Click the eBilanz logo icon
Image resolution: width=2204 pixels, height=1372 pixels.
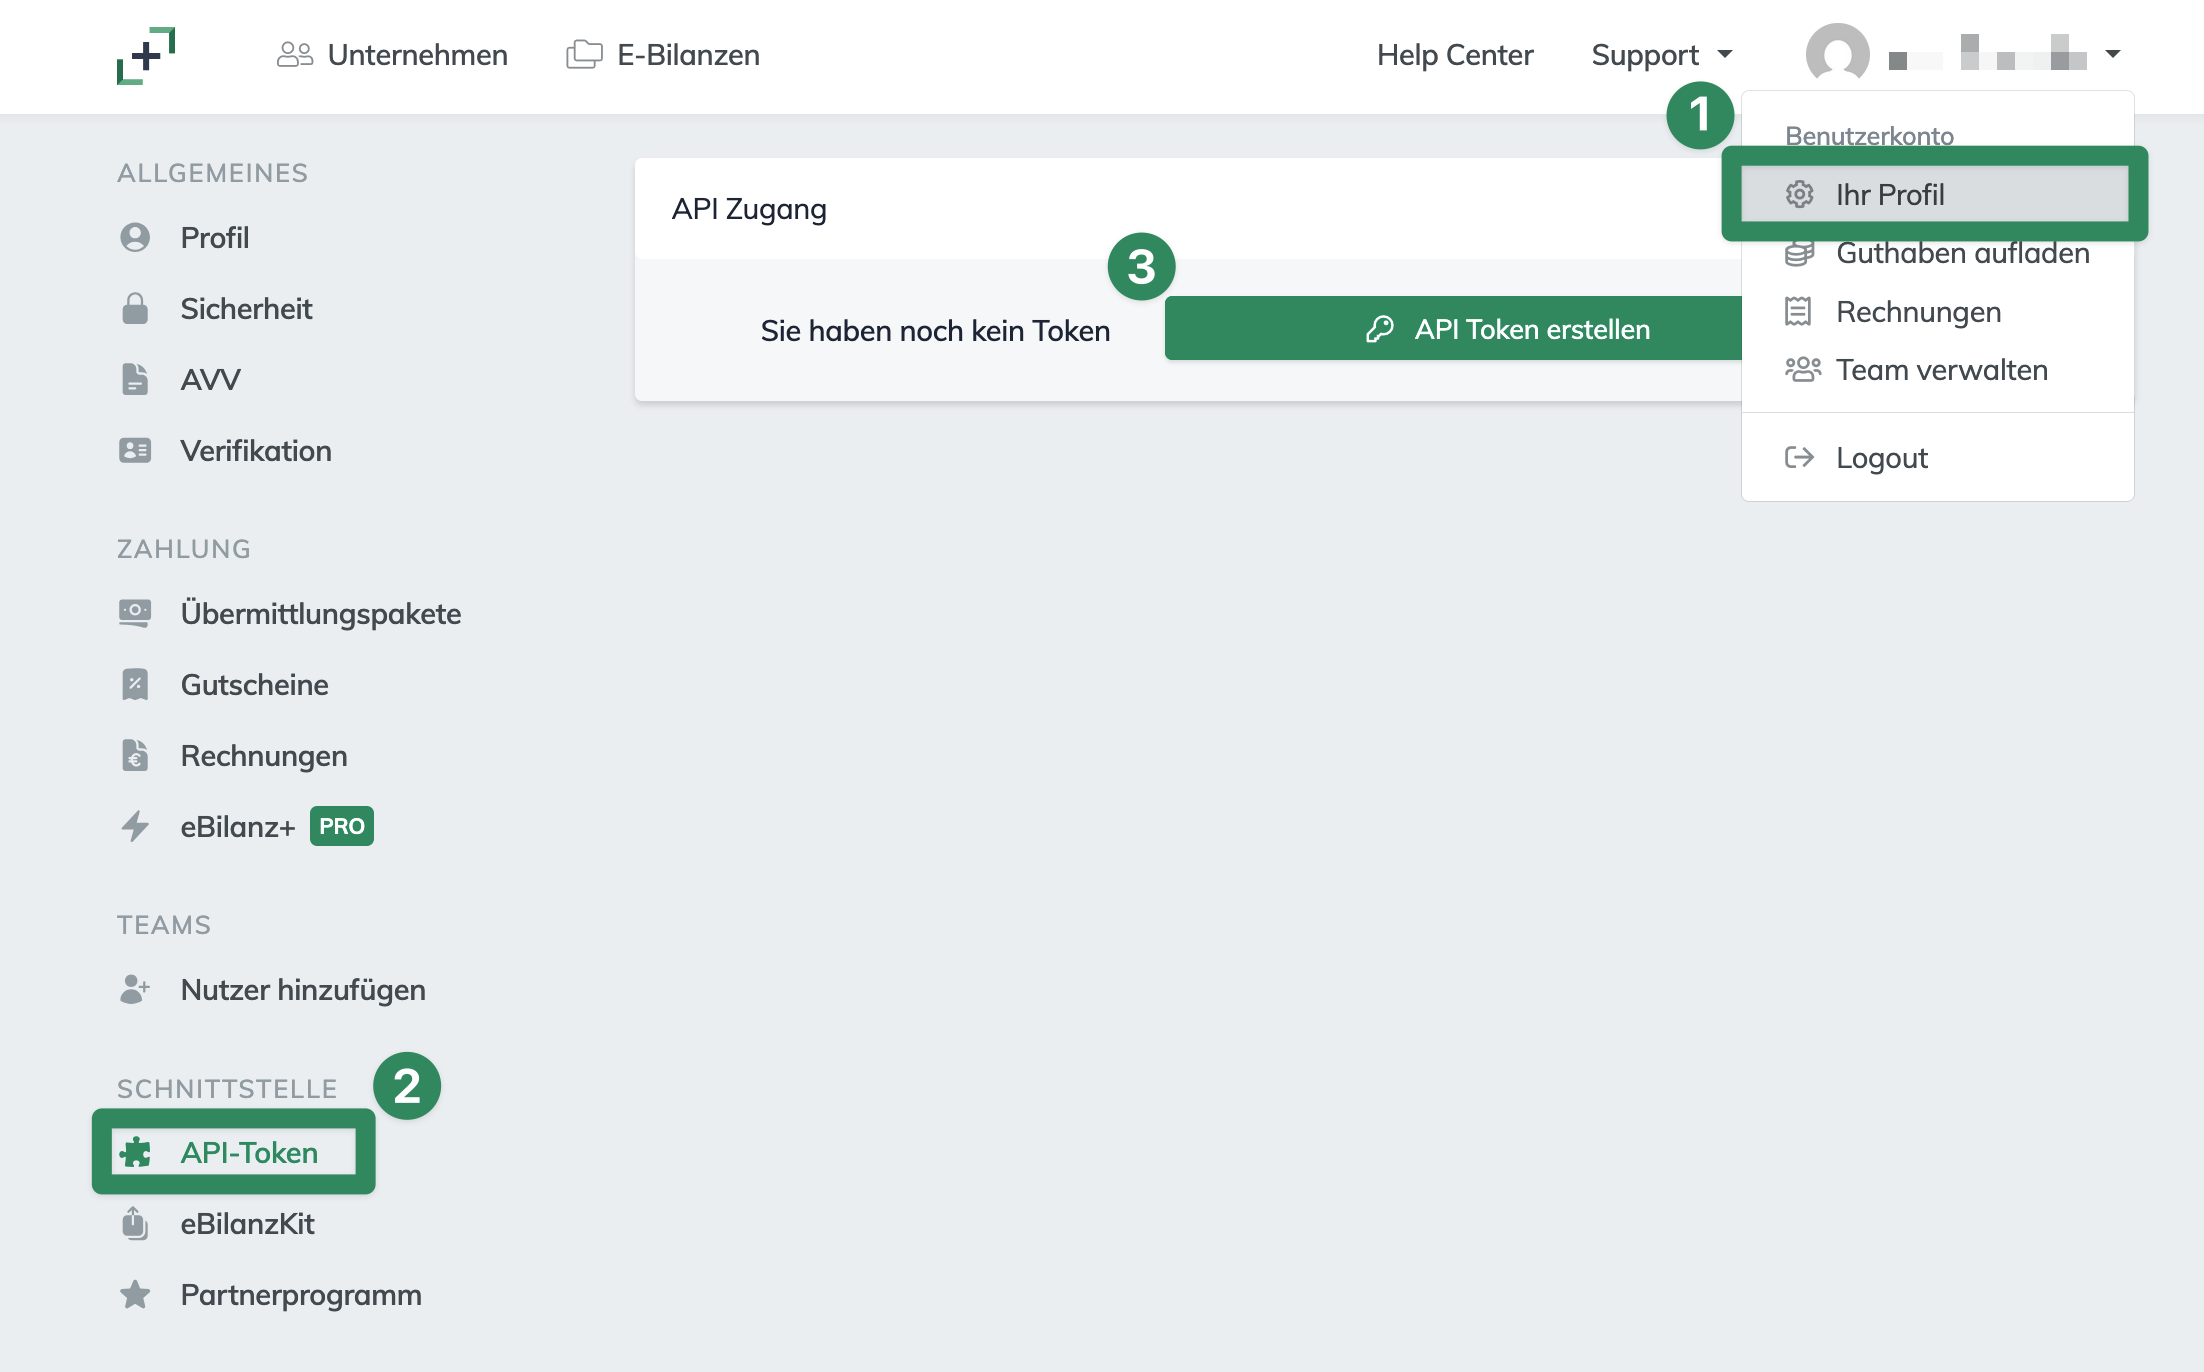pos(146,56)
